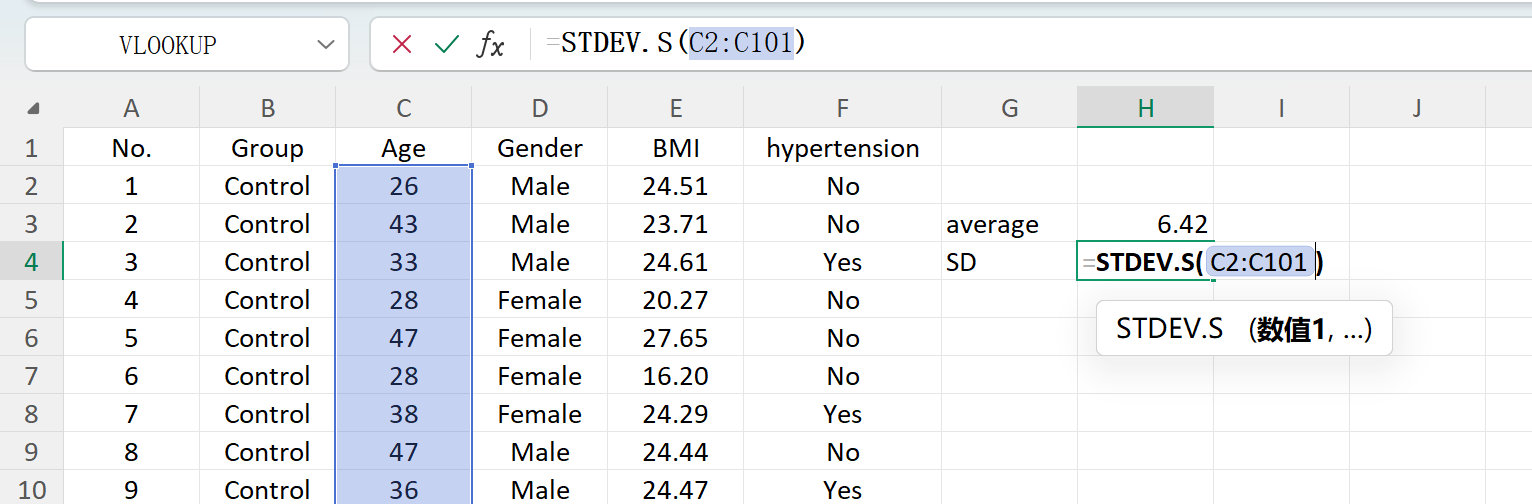
Task: Click the age cell with 43
Action: [x=404, y=224]
